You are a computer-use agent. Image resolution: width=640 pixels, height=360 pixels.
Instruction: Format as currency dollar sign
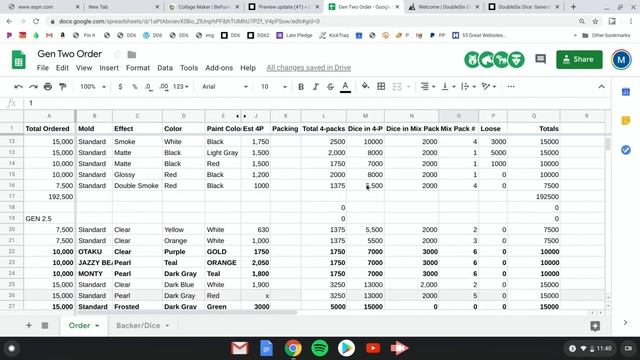pyautogui.click(x=120, y=87)
